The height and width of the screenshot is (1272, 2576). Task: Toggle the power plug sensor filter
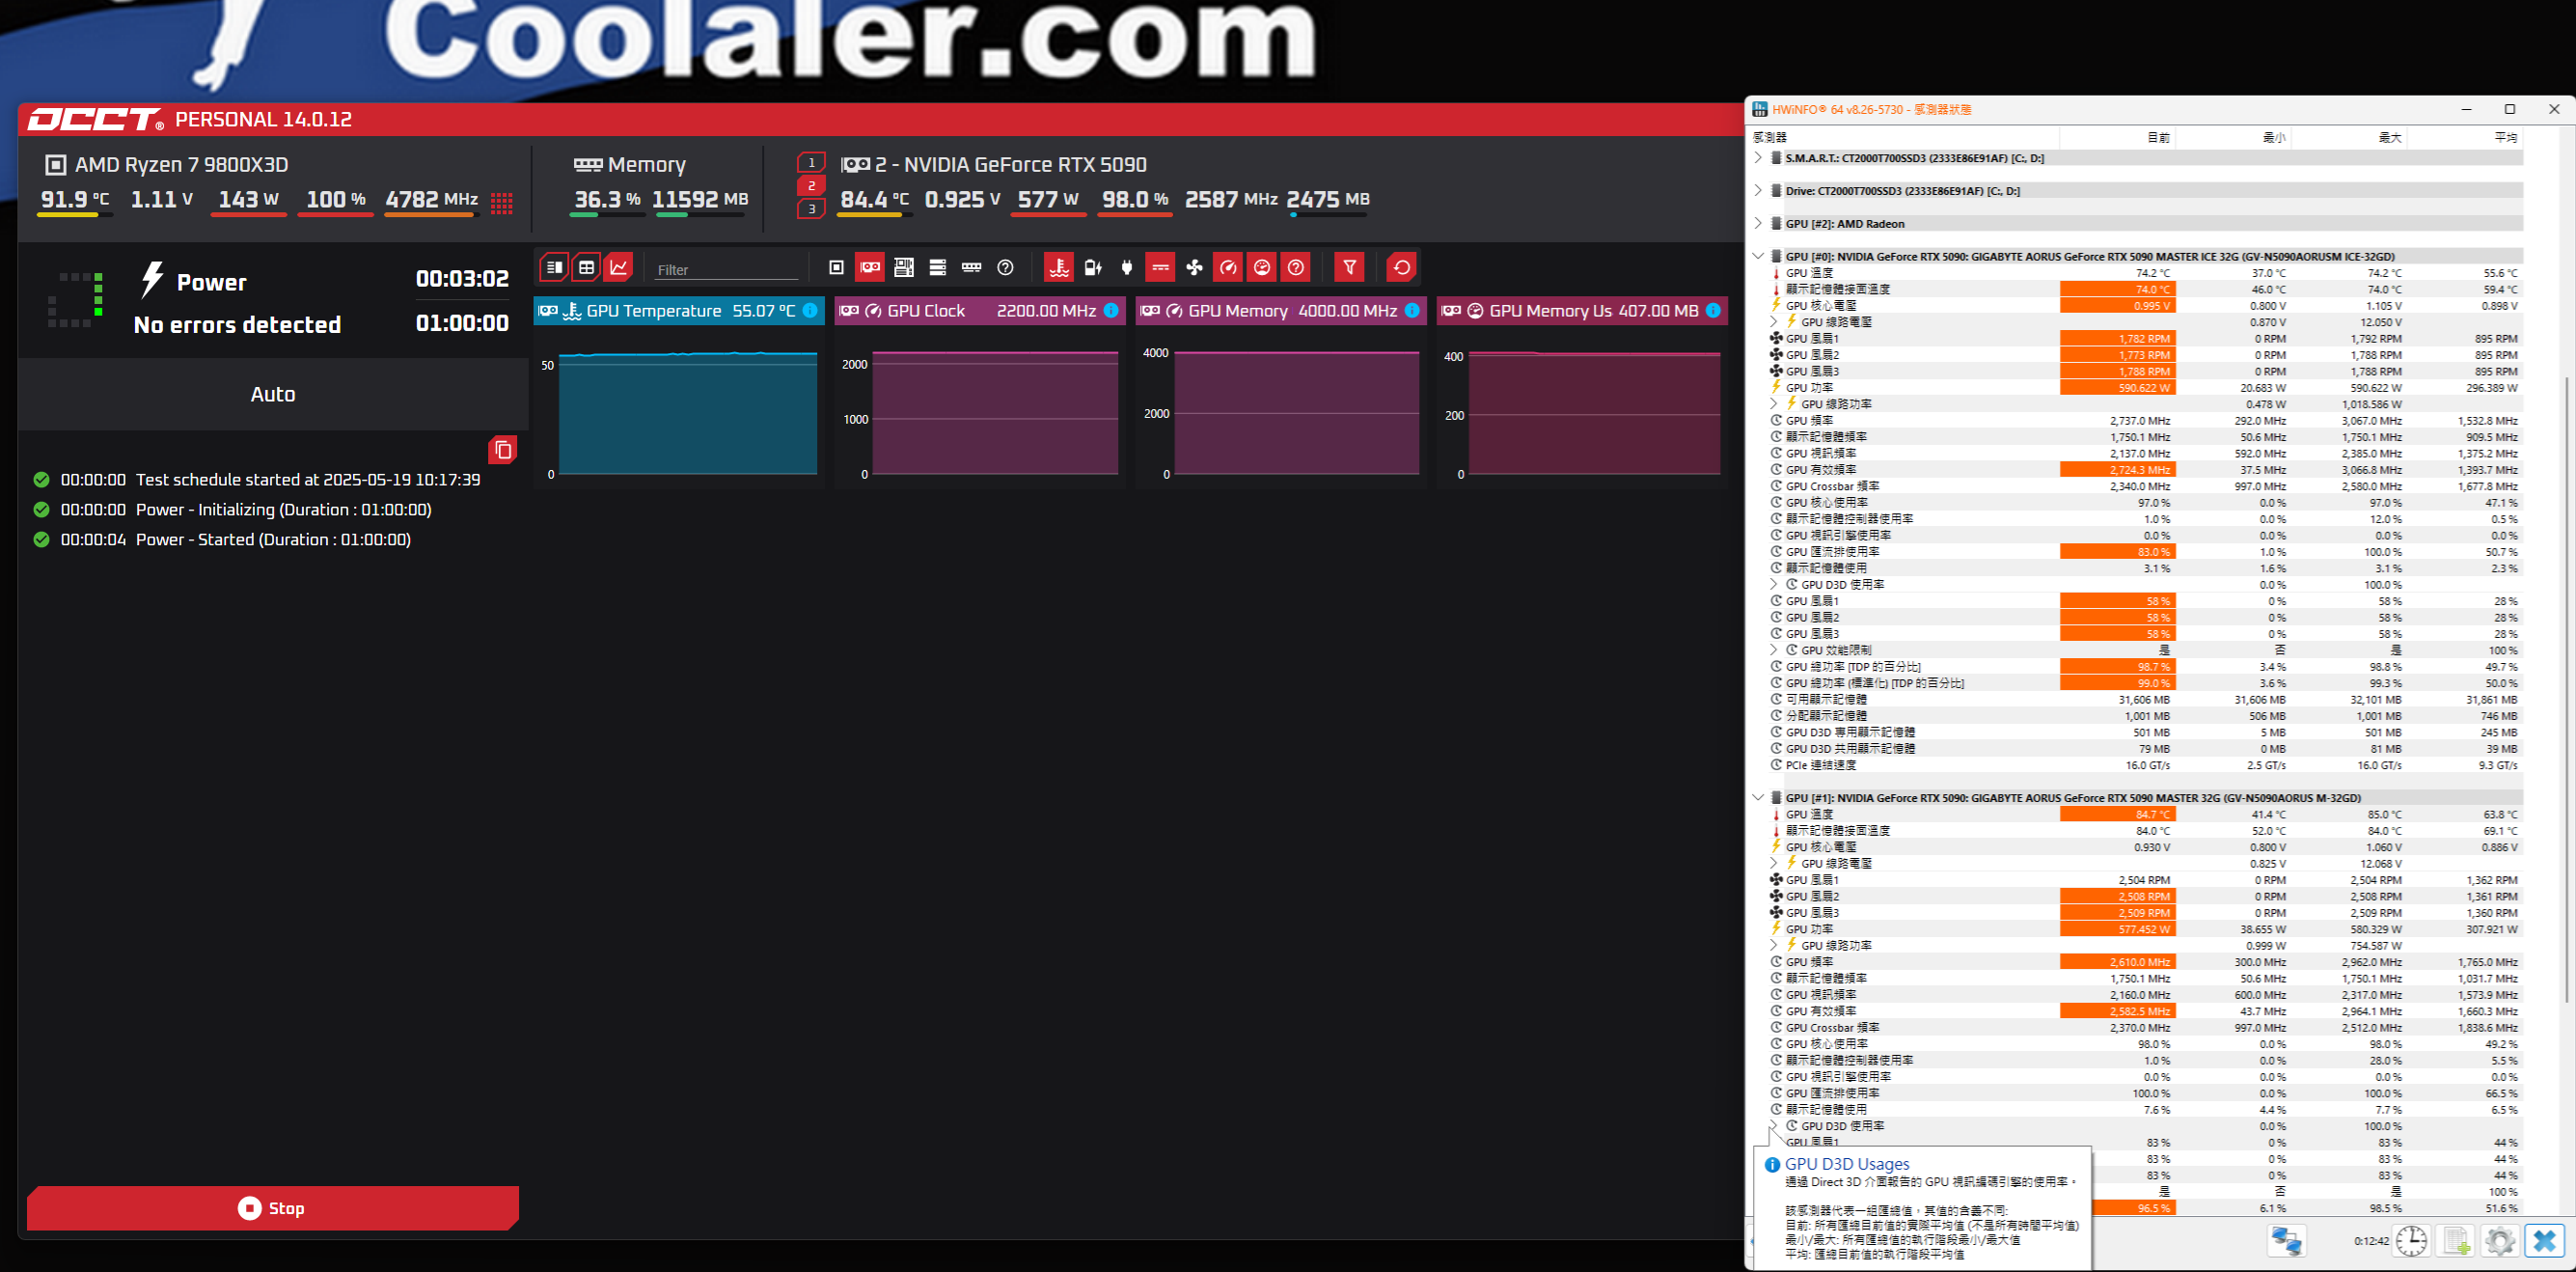click(1127, 267)
